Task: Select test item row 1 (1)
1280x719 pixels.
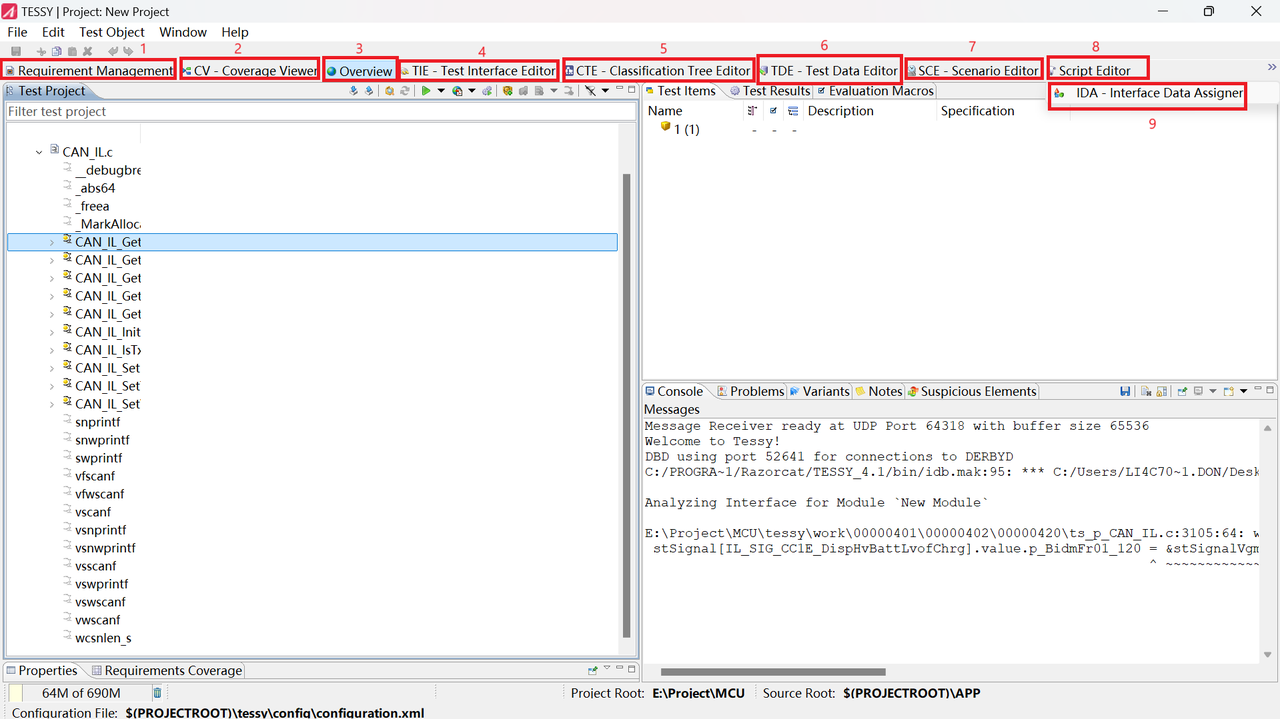Action: tap(687, 129)
